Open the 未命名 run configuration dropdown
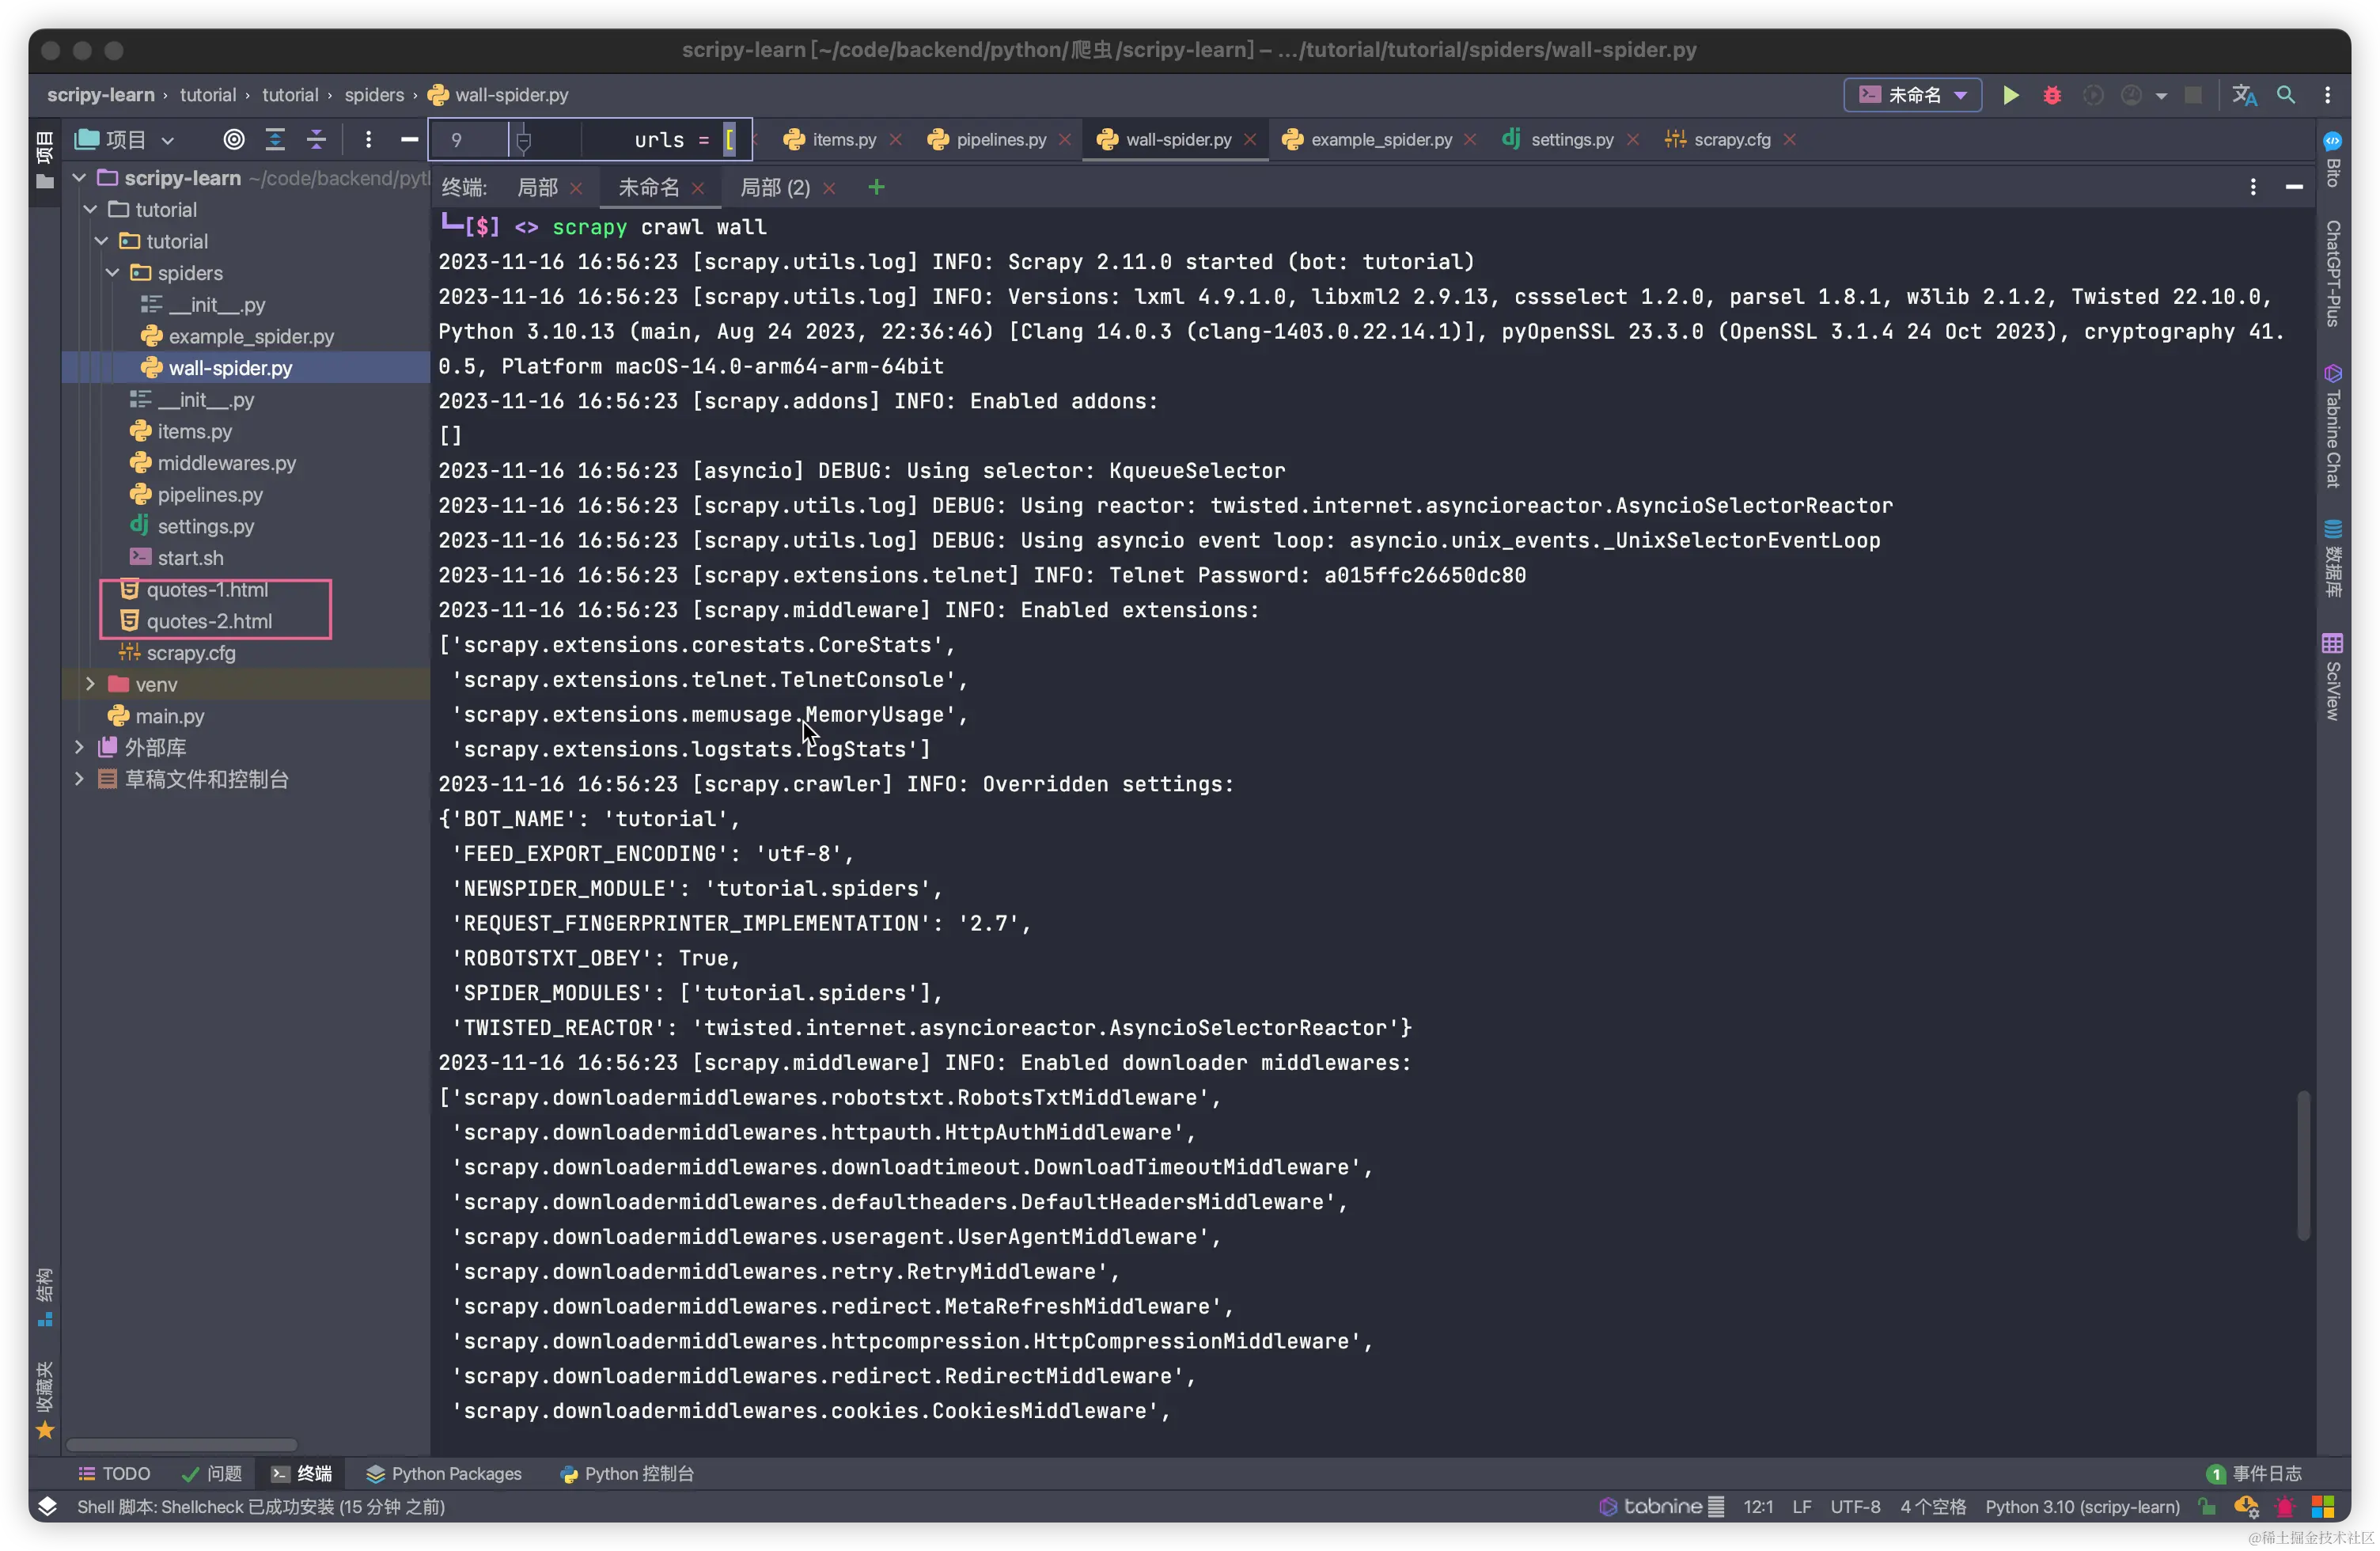This screenshot has width=2380, height=1551. [1912, 95]
